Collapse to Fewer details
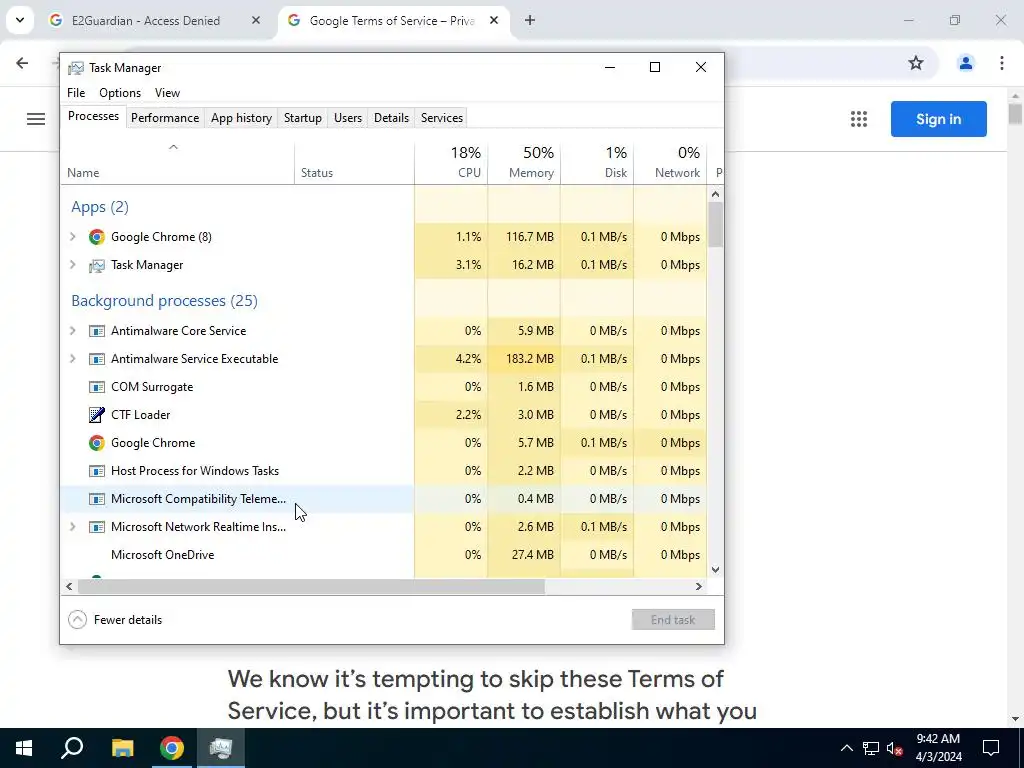 point(115,620)
